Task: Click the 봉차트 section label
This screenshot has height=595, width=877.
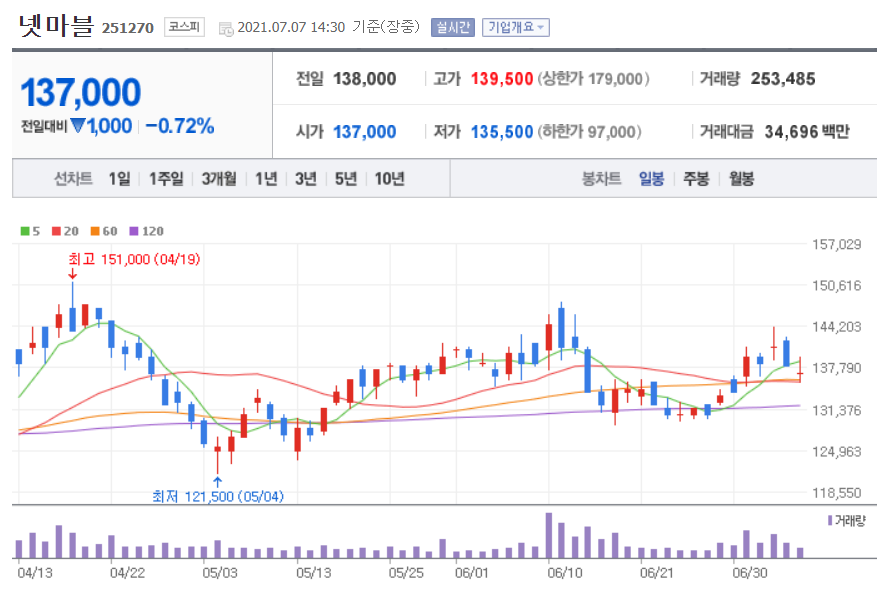Action: (601, 178)
